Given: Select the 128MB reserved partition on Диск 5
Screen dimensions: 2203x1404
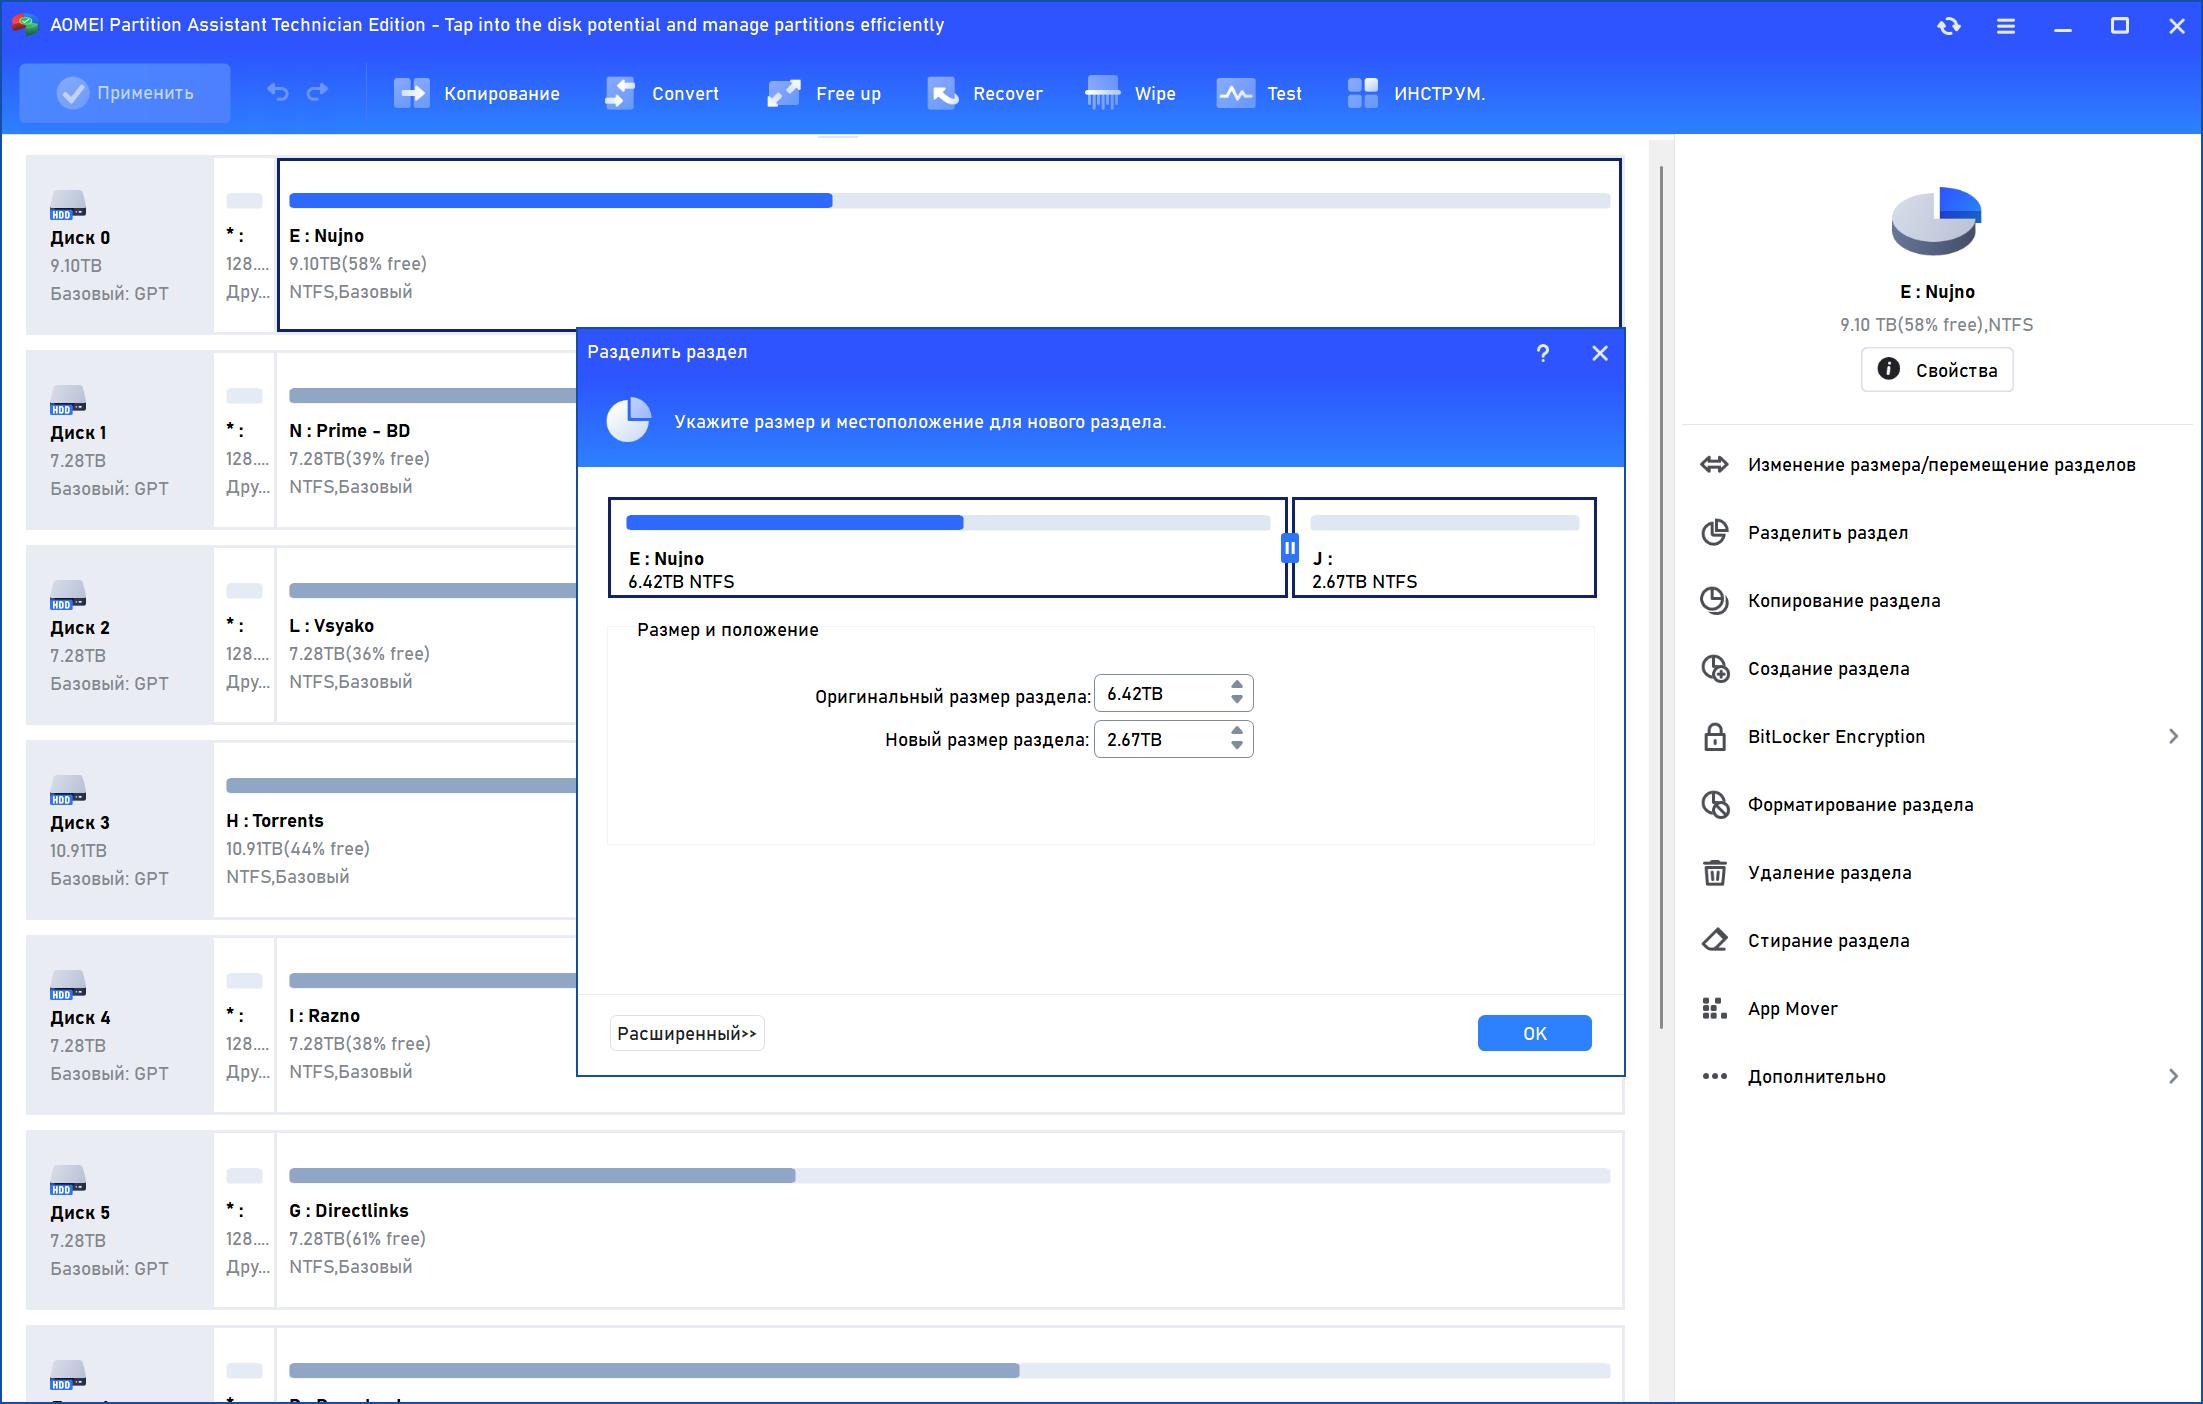Looking at the screenshot, I should coord(245,1220).
